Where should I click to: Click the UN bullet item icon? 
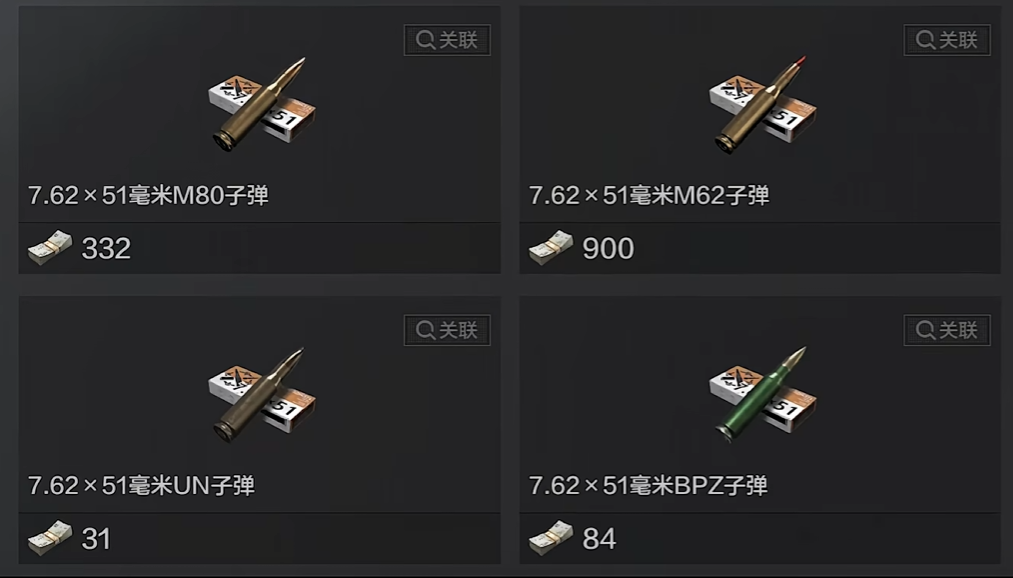(262, 395)
